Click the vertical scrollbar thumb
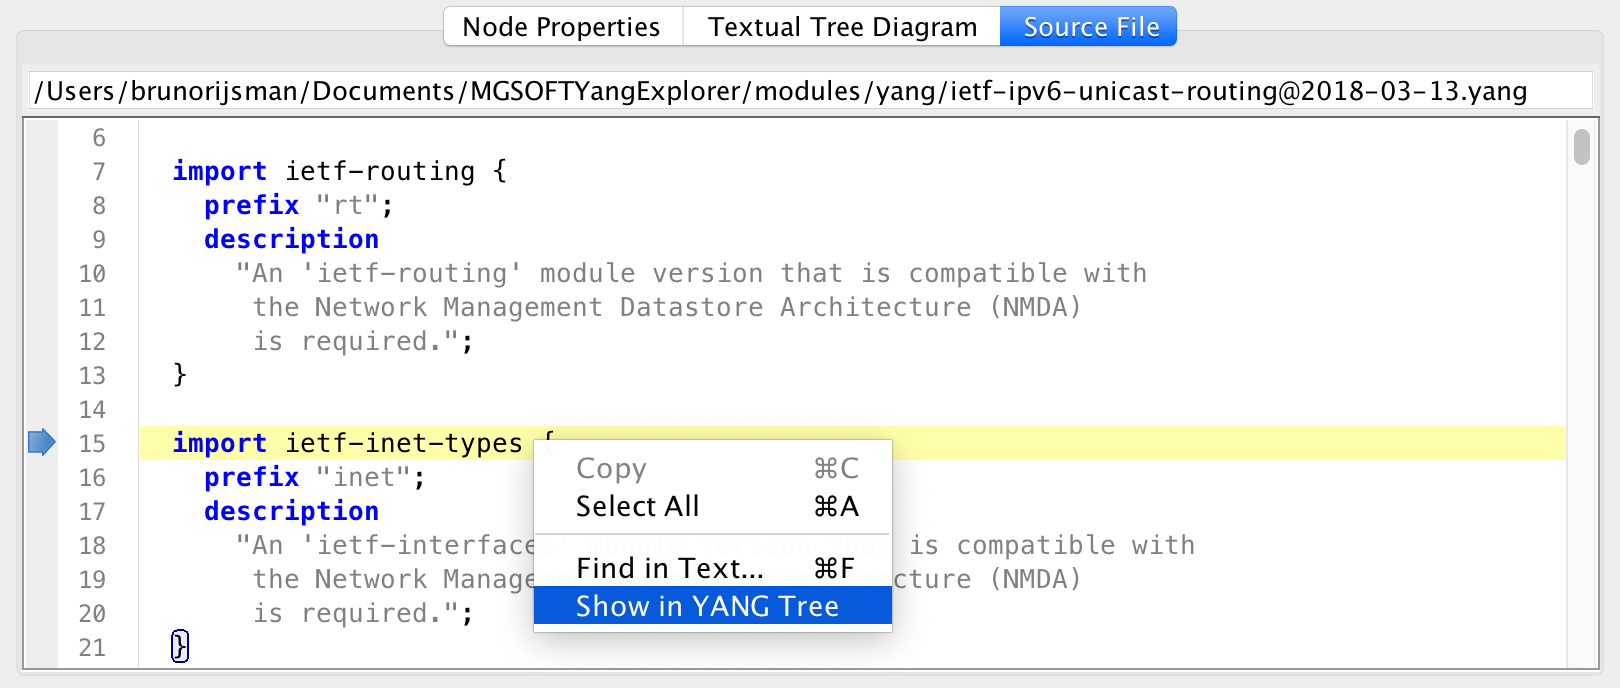1620x688 pixels. point(1581,146)
